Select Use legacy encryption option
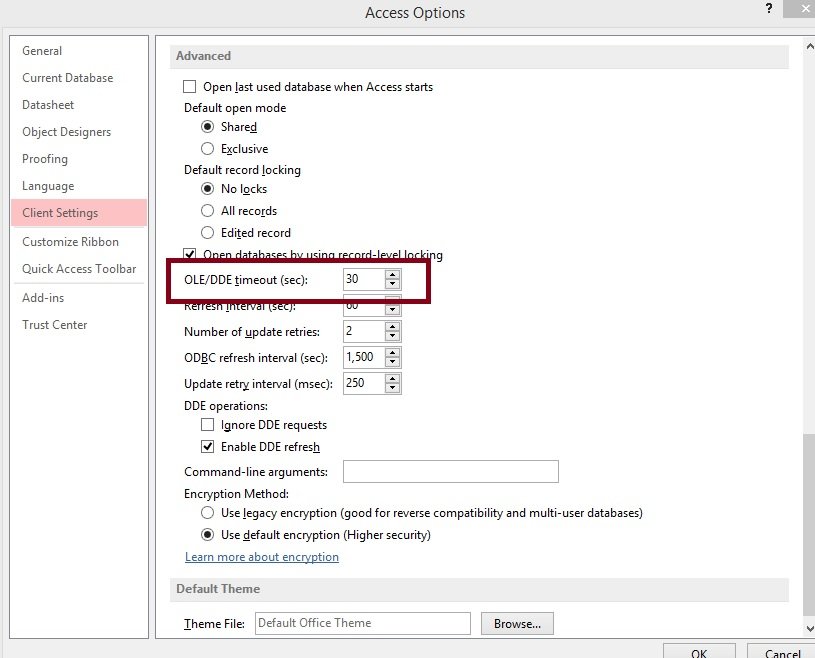The height and width of the screenshot is (658, 815). [x=208, y=513]
